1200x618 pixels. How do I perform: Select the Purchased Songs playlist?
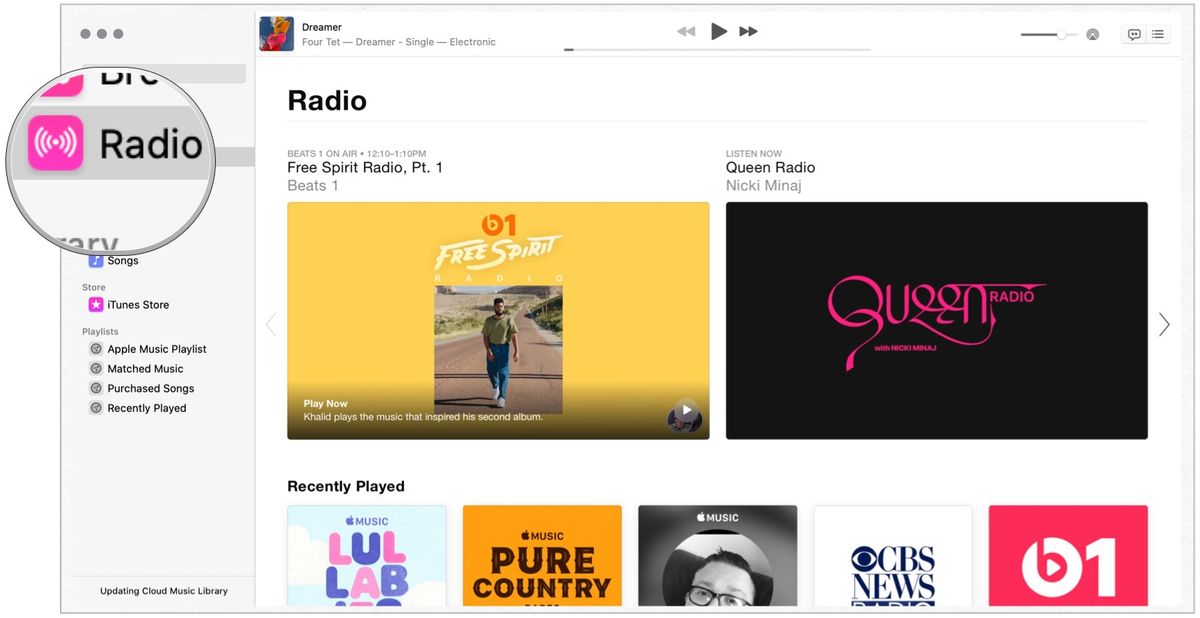[150, 388]
